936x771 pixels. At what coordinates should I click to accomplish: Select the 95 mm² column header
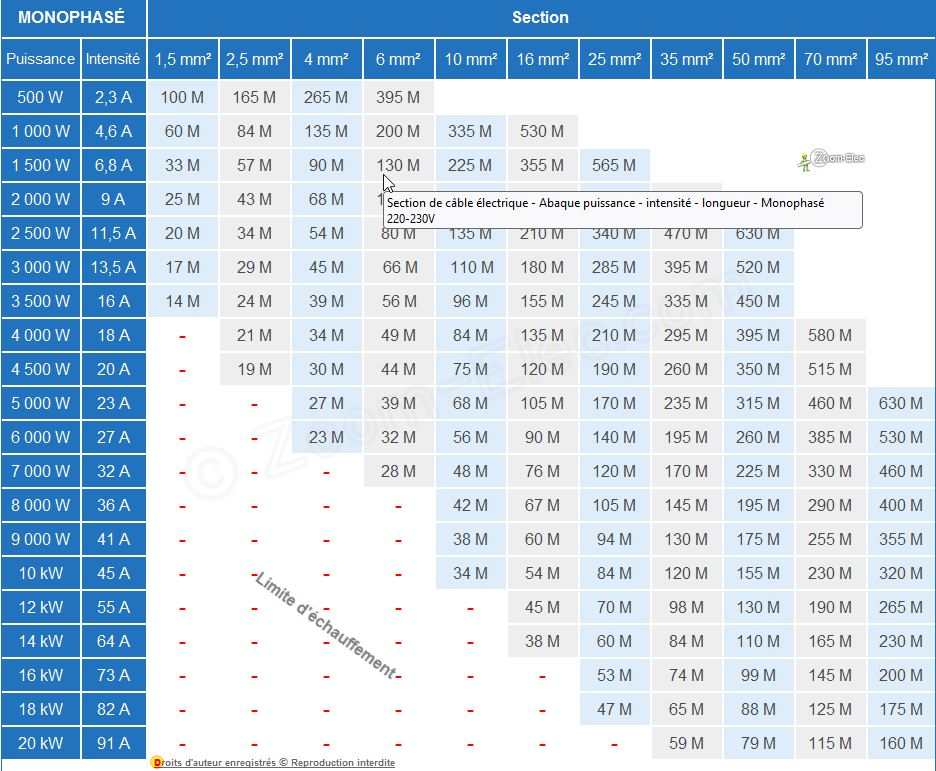click(x=901, y=59)
